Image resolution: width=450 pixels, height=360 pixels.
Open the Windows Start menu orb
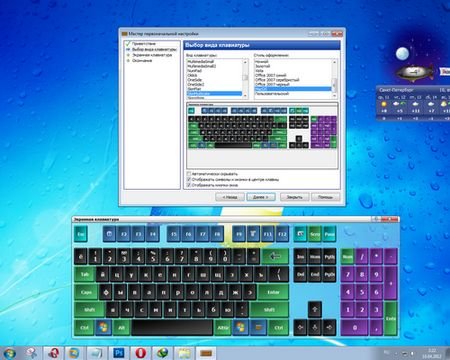9,353
